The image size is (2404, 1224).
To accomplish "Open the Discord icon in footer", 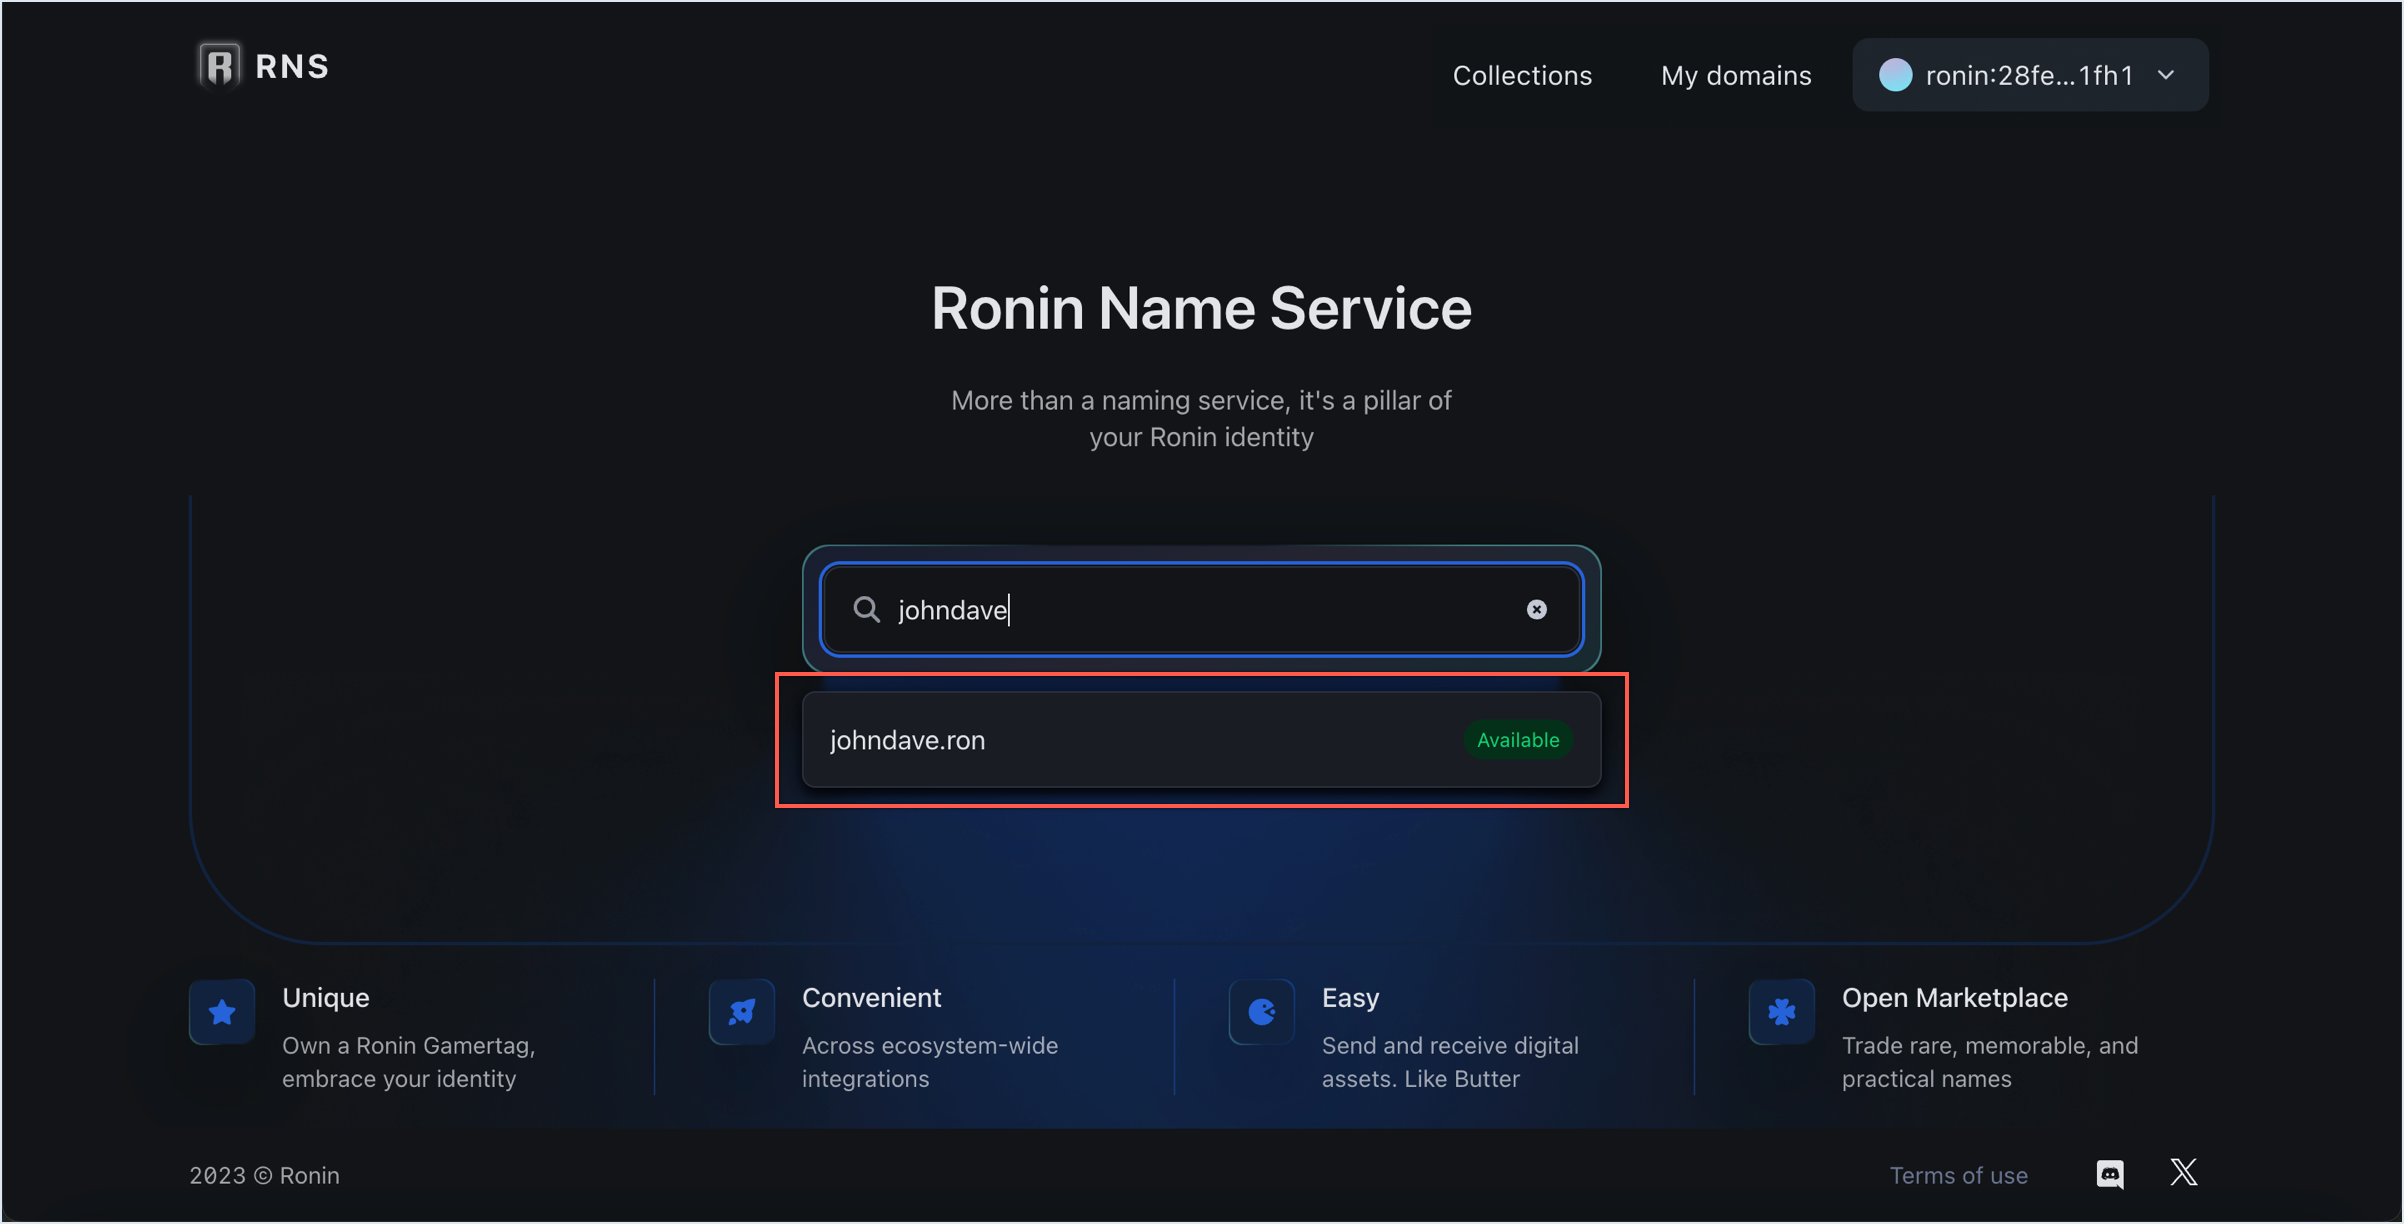I will pos(2110,1174).
